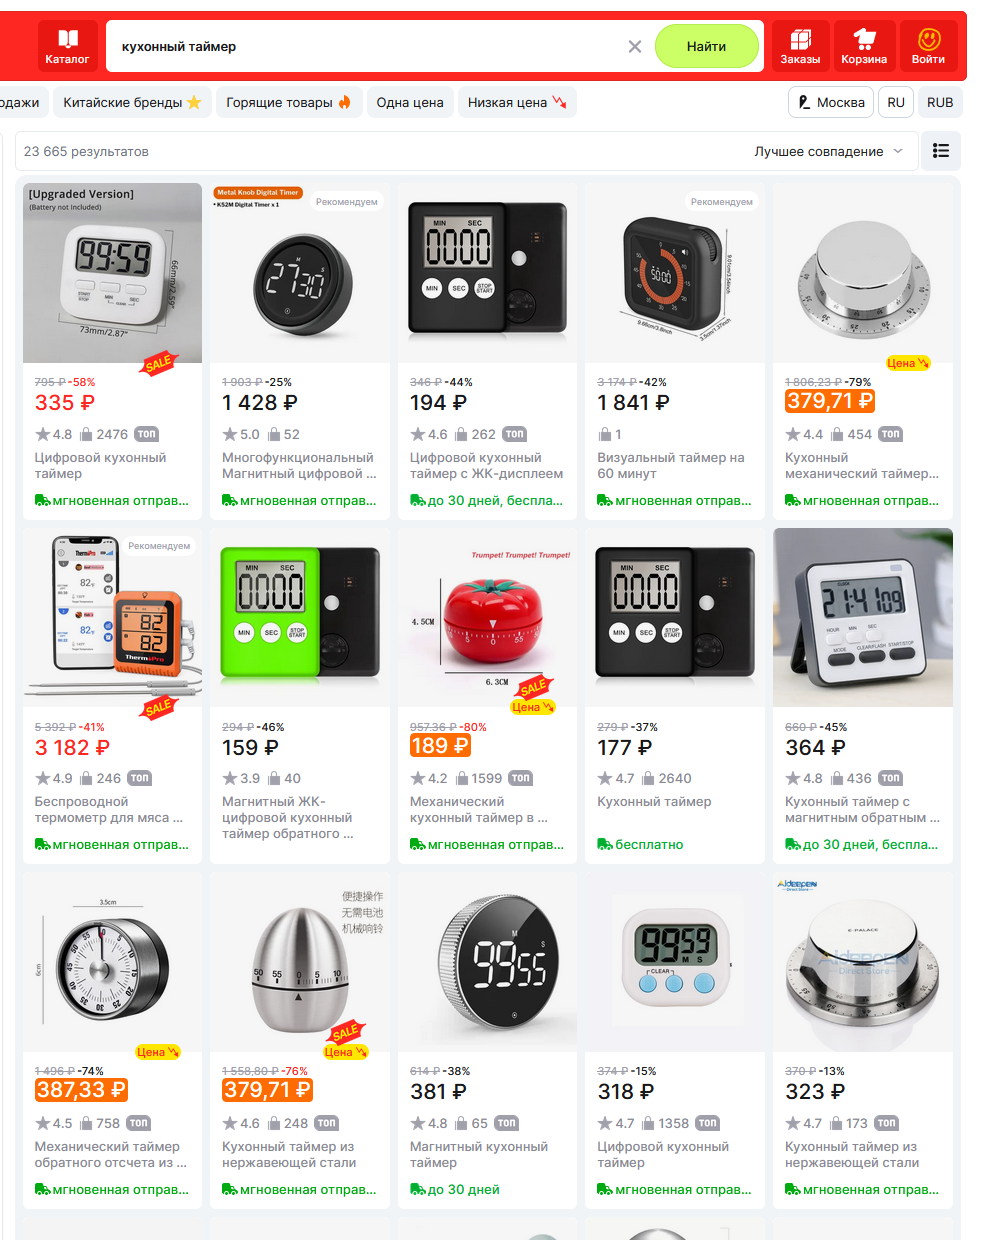Click the Найти search button

[706, 46]
